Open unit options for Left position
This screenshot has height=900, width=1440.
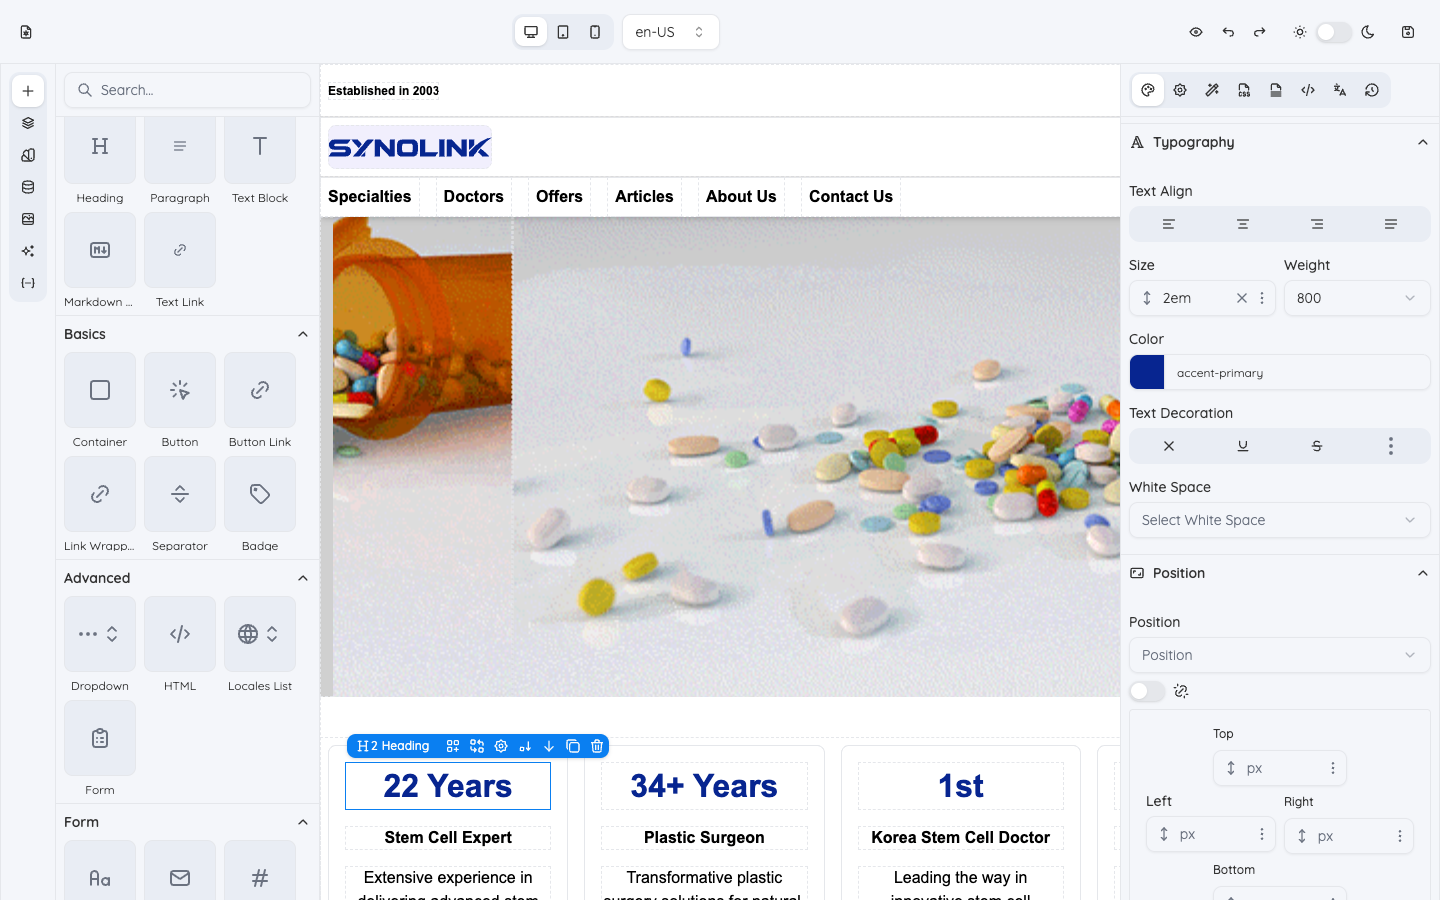[x=1262, y=834]
